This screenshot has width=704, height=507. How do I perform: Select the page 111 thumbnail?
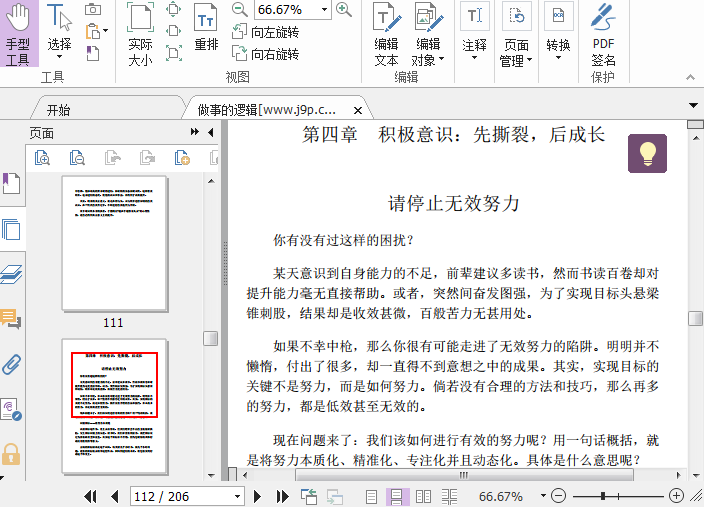point(114,244)
